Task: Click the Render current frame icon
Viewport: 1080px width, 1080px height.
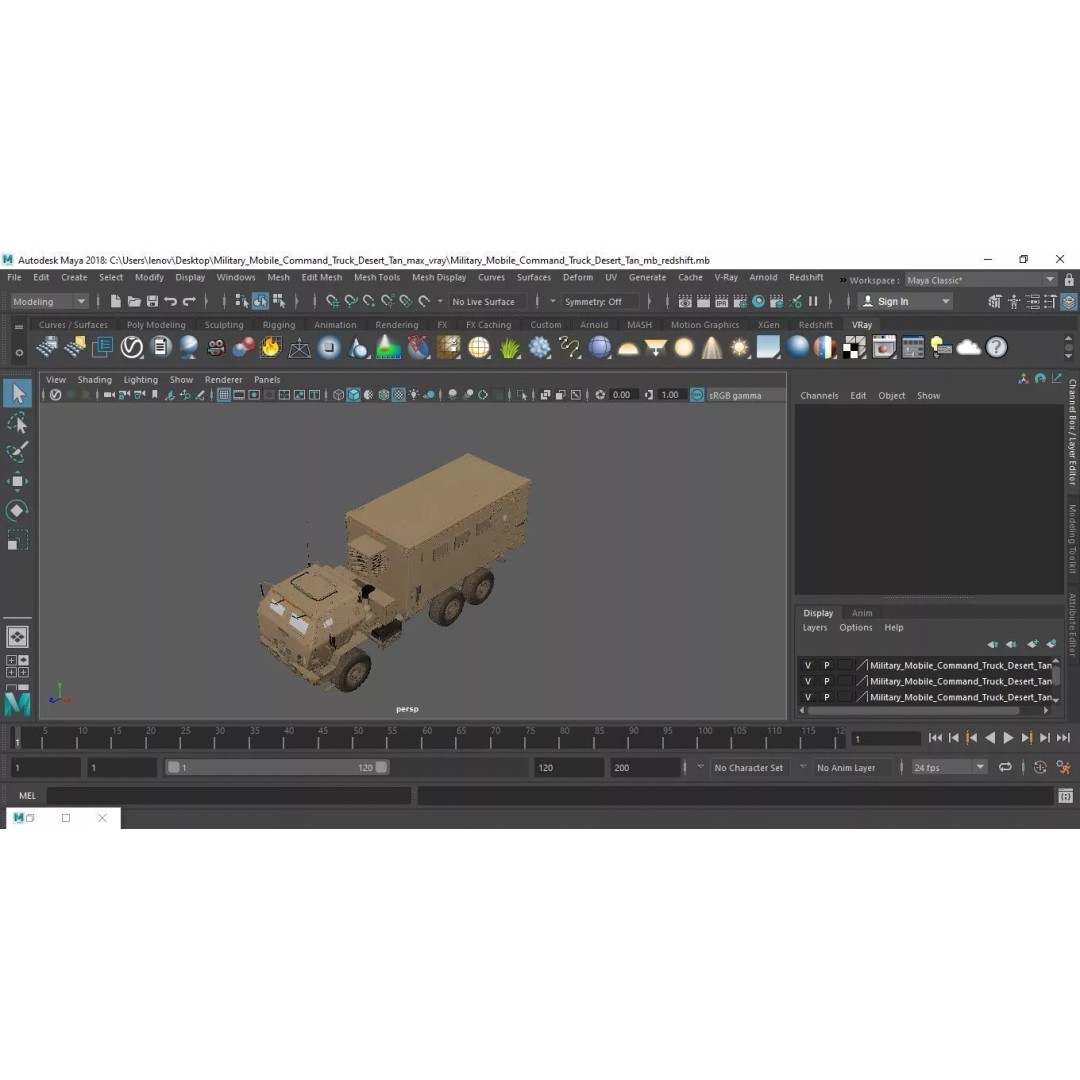Action: 703,301
